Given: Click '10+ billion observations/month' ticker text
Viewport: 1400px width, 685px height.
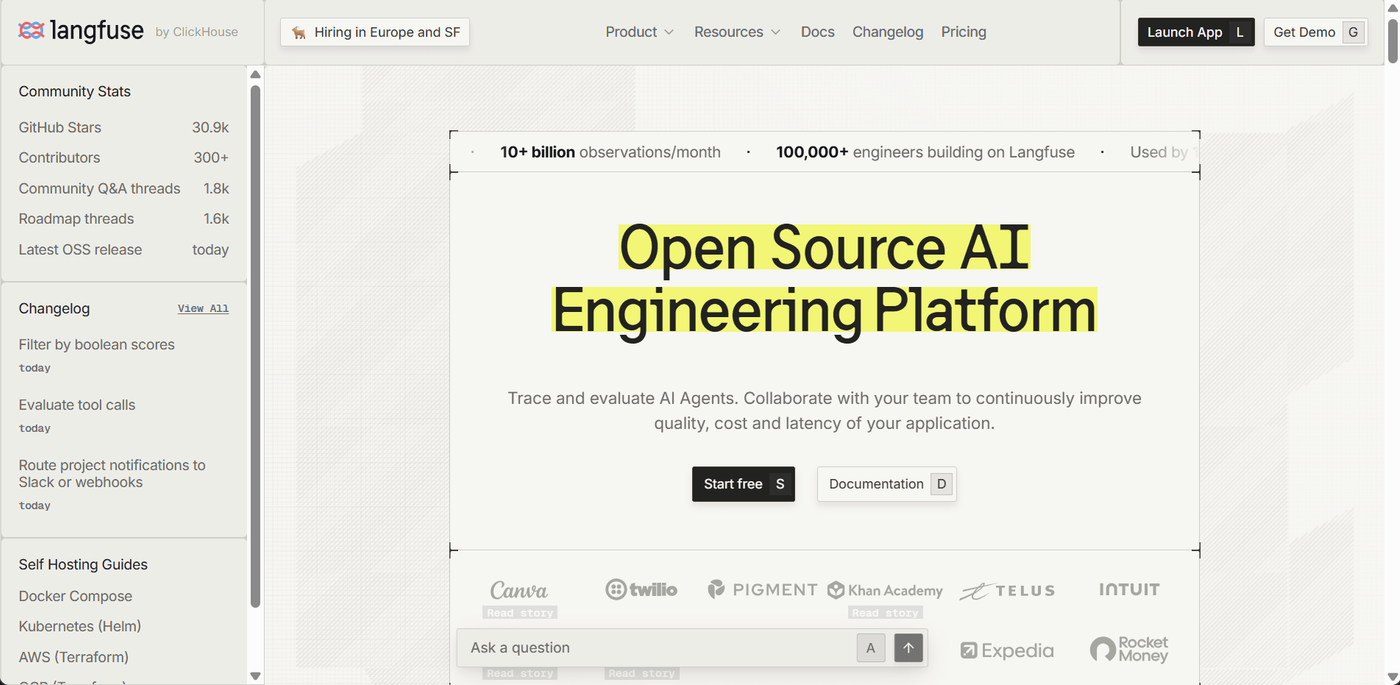Looking at the screenshot, I should (610, 152).
